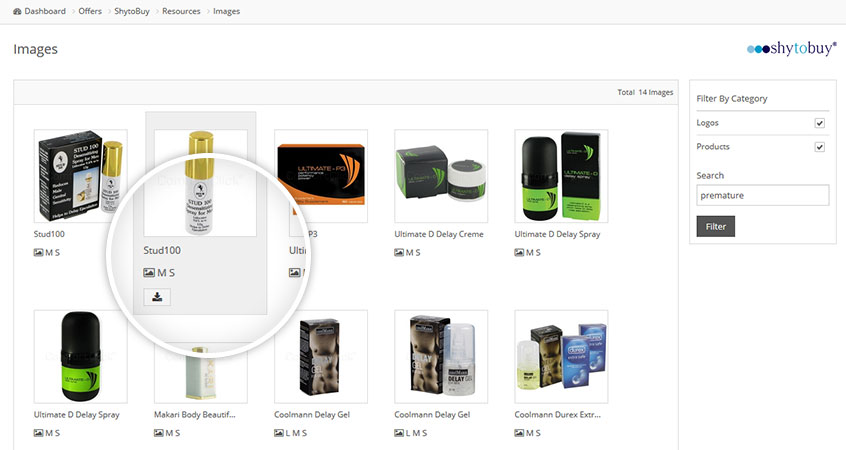Viewport: 846px width, 450px height.
Task: Open the image icon under Ultimate D Delay Creme
Action: tap(399, 253)
